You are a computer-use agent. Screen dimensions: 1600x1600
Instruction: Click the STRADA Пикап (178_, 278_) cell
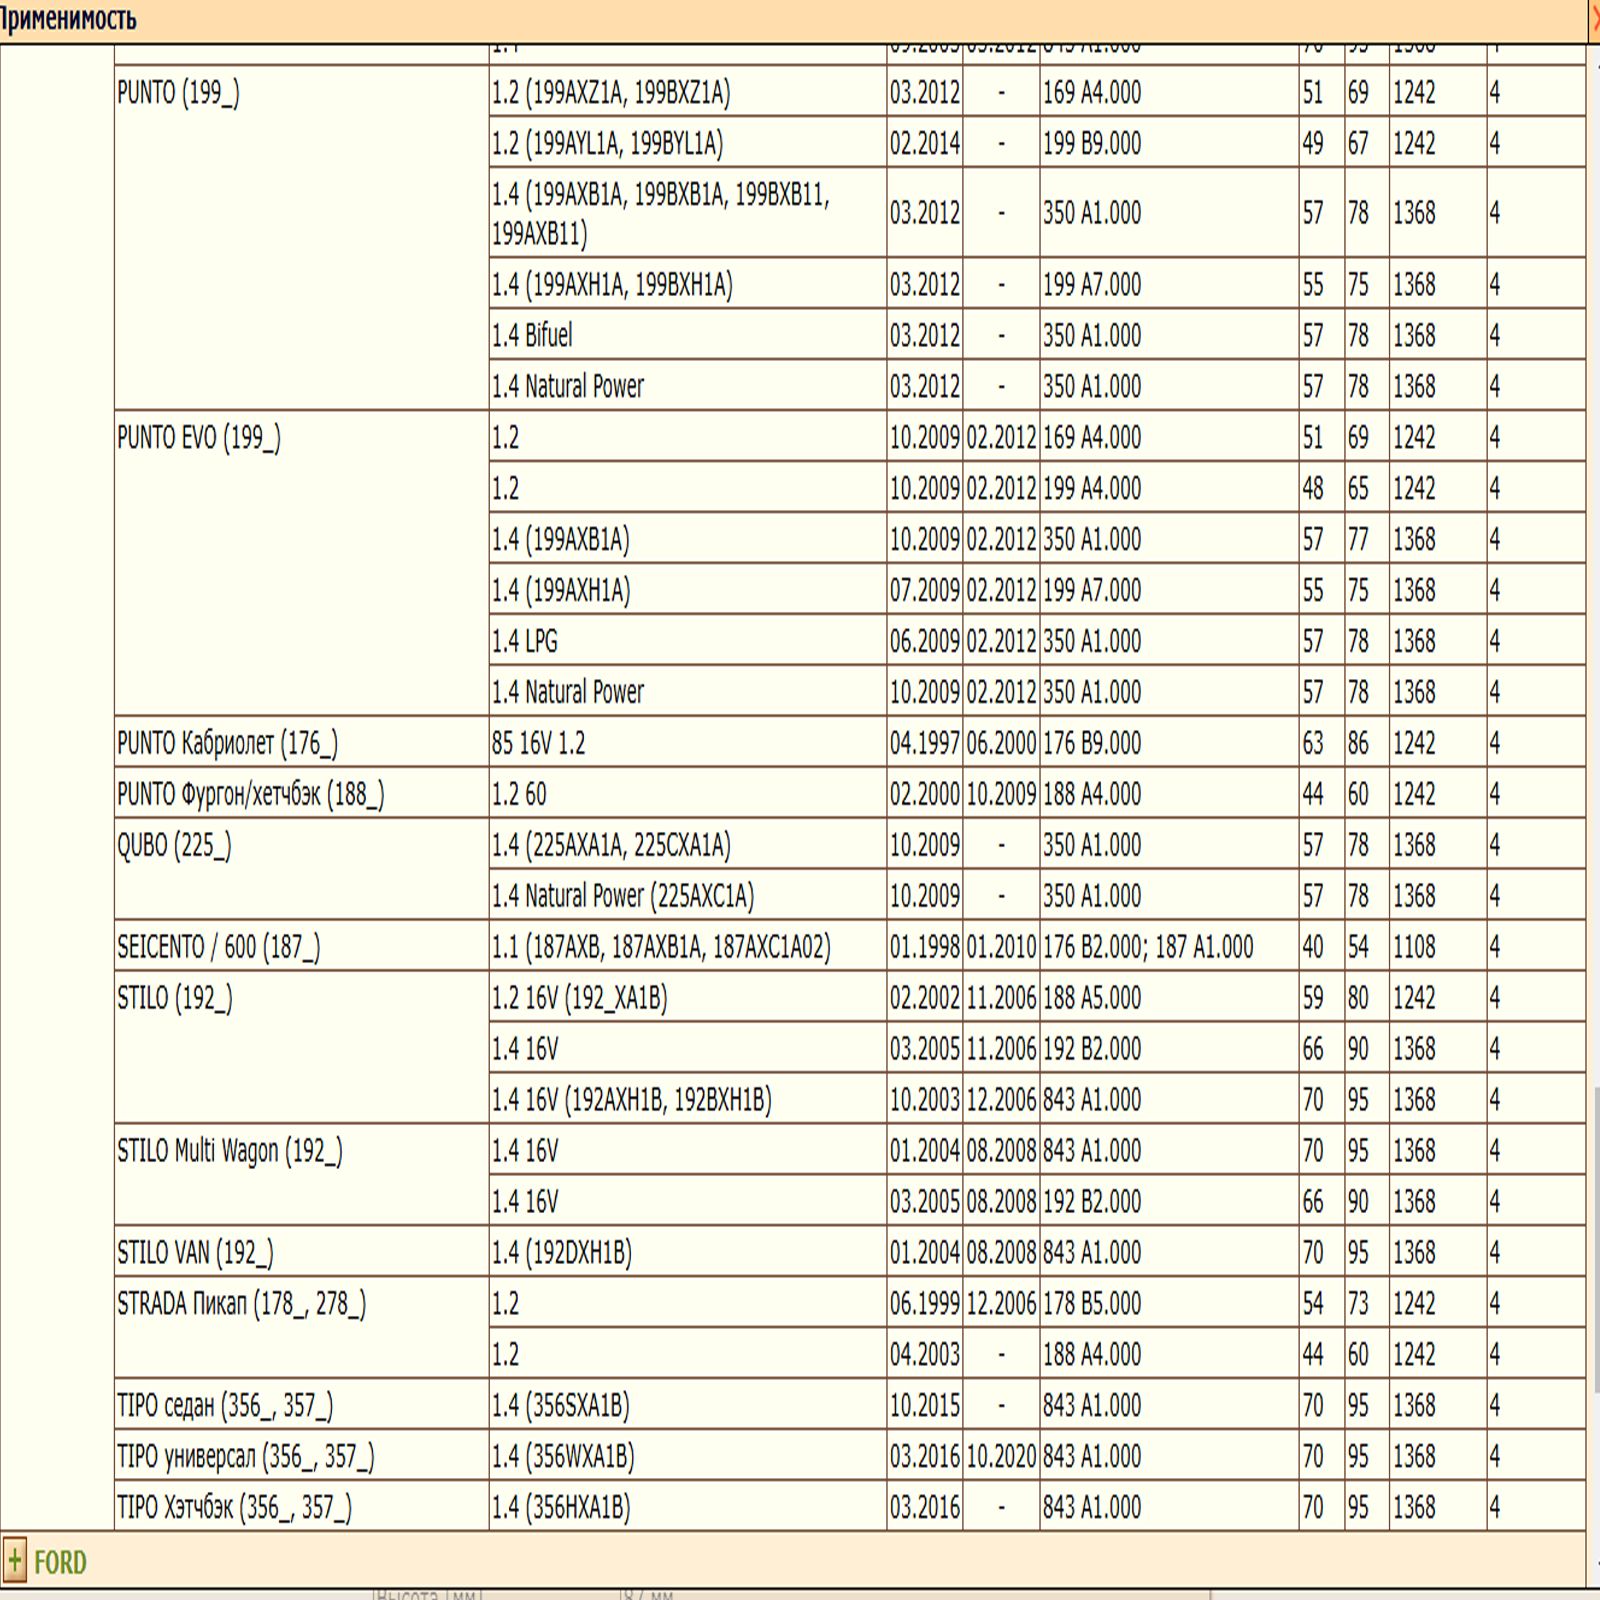click(x=241, y=1304)
